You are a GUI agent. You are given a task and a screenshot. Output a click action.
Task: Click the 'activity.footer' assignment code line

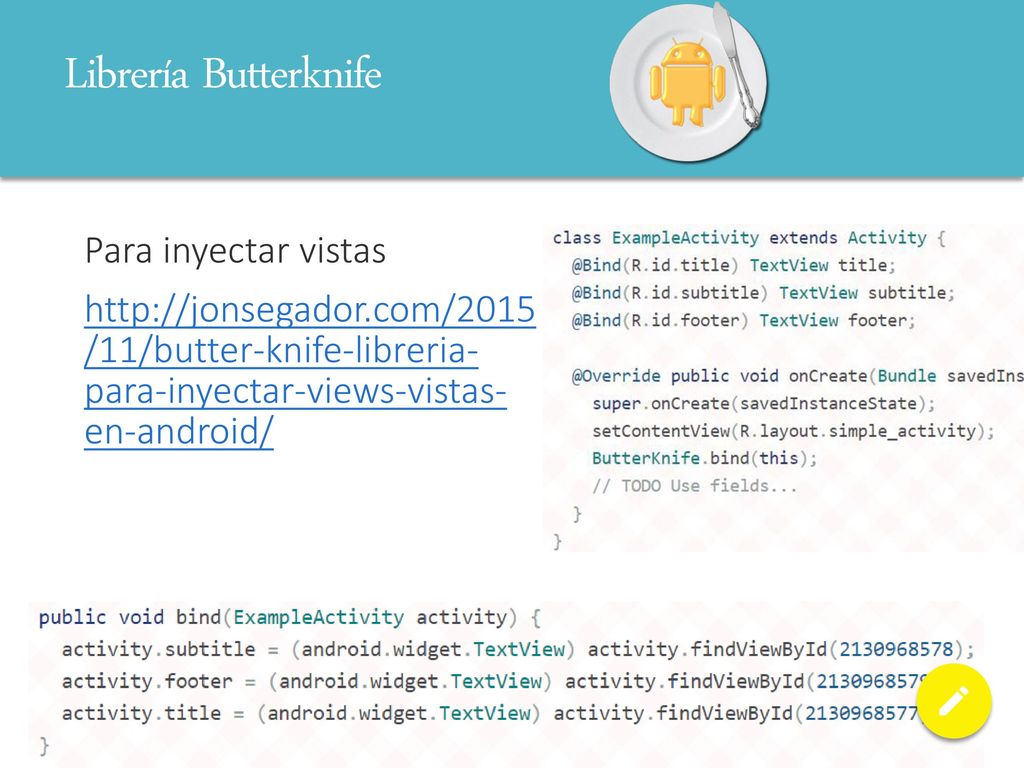(495, 681)
